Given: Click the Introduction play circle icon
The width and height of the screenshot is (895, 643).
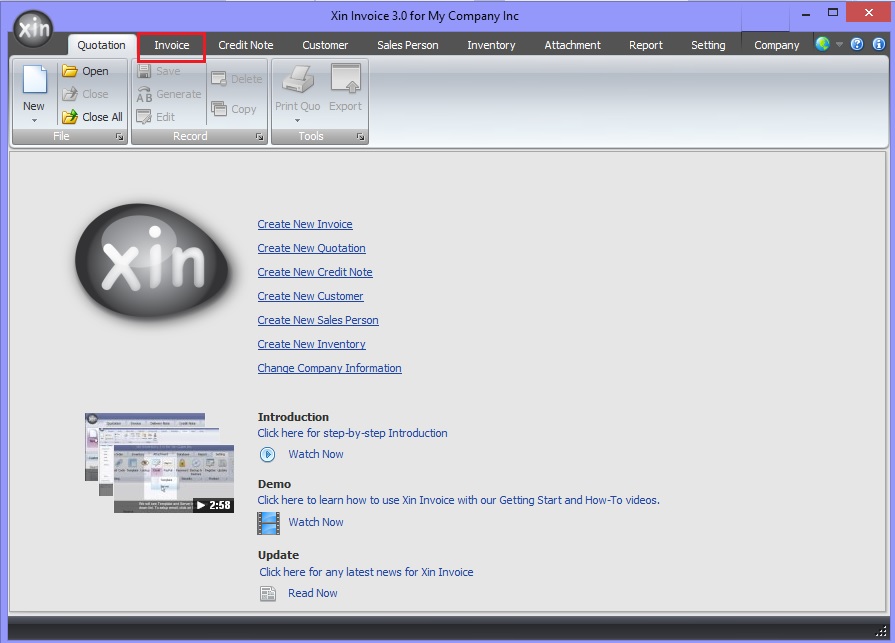Looking at the screenshot, I should tap(267, 454).
